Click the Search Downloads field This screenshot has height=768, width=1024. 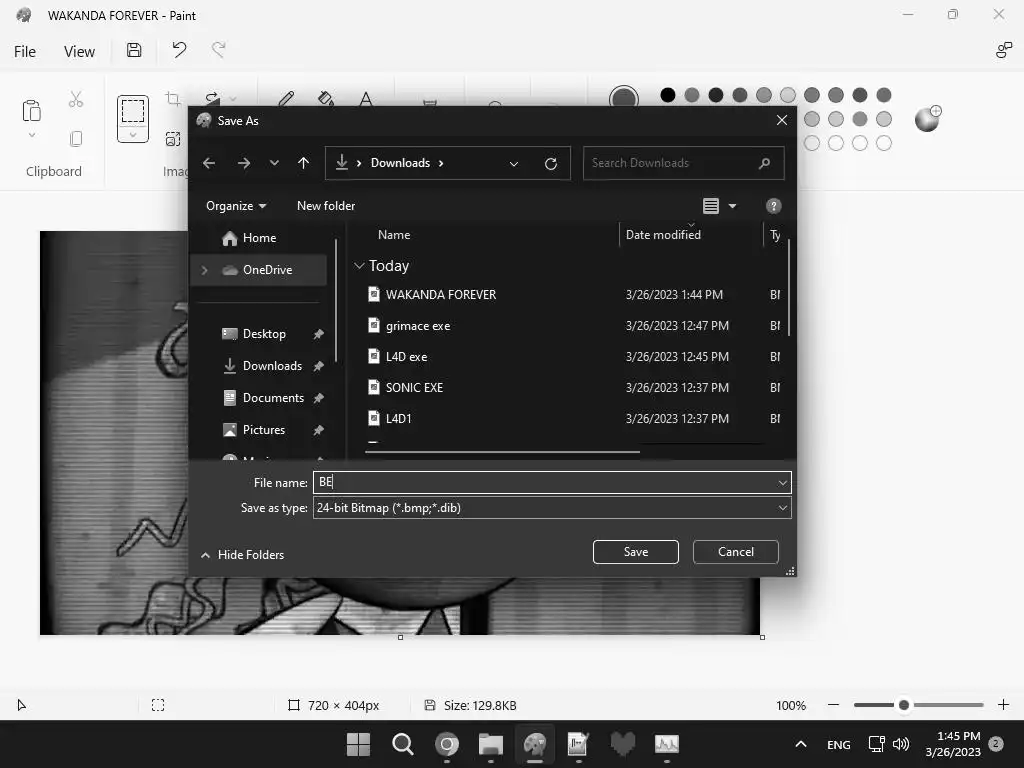(x=683, y=163)
